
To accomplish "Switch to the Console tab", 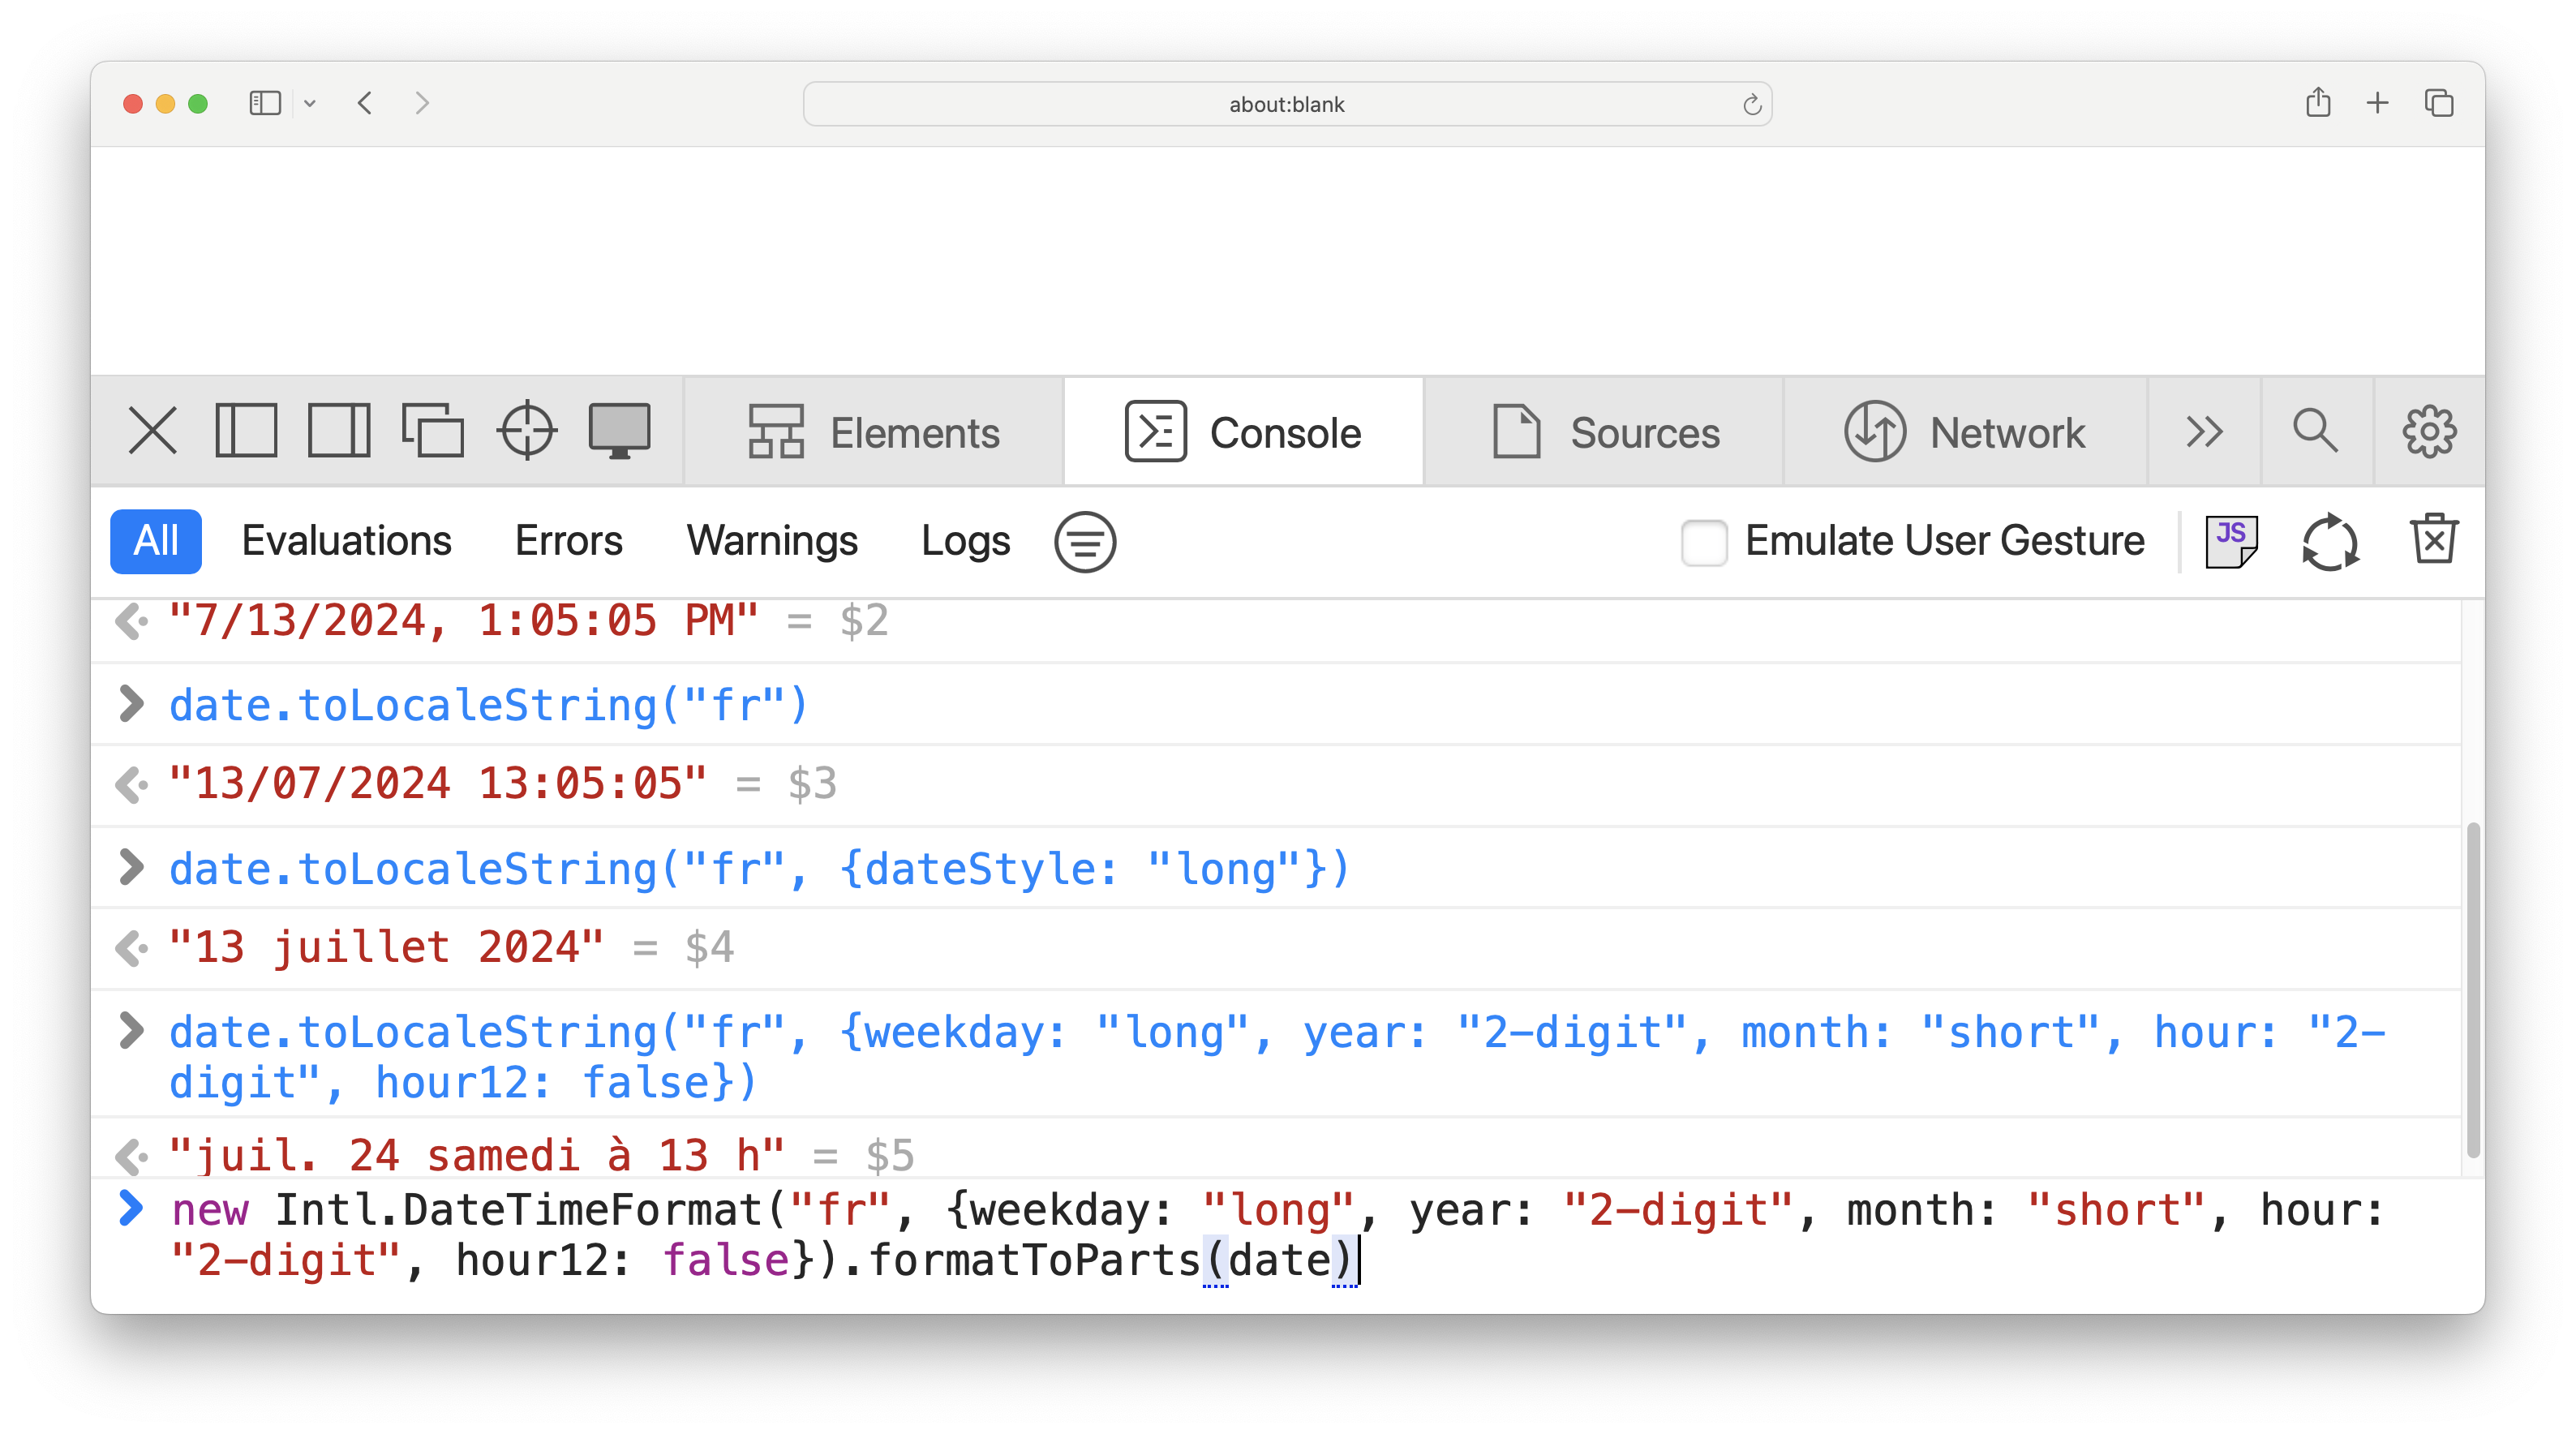I will 1243,433.
